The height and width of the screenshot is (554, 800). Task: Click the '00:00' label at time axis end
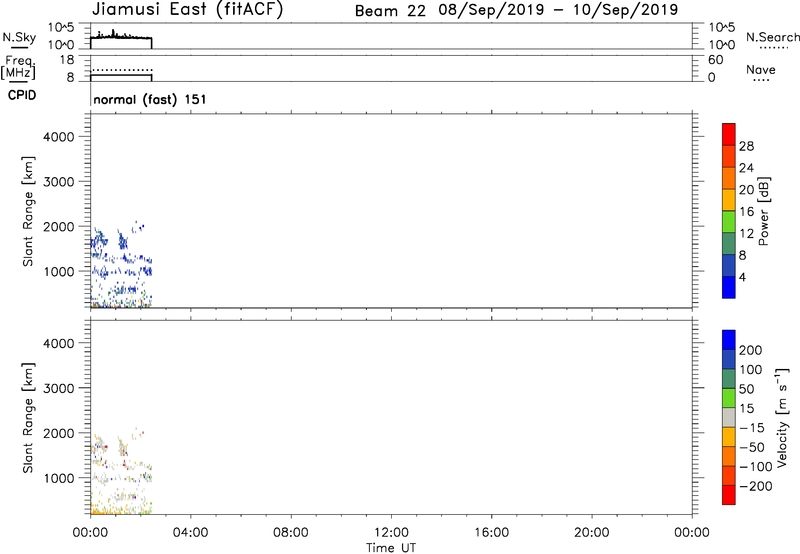[x=691, y=533]
